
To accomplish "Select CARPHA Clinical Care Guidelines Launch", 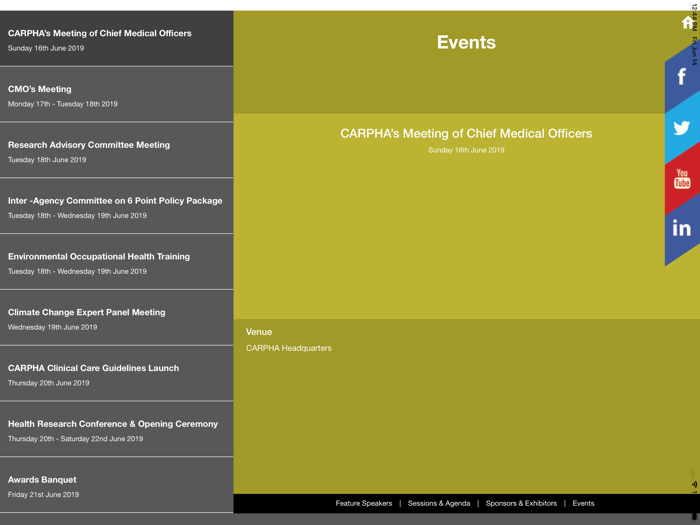I will coord(117,374).
